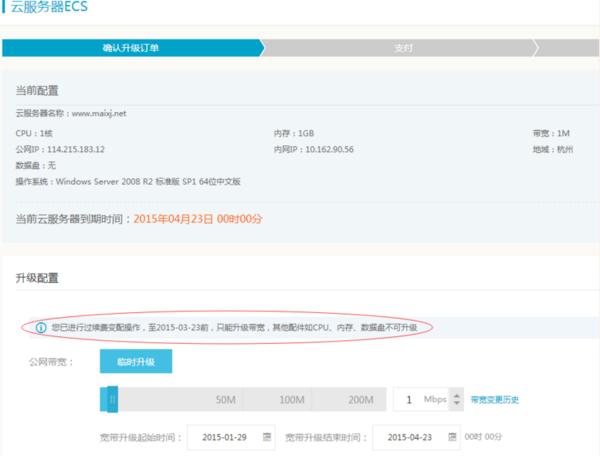Image resolution: width=600 pixels, height=456 pixels.
Task: Click the info icon in the upgrade notice
Action: click(x=40, y=328)
